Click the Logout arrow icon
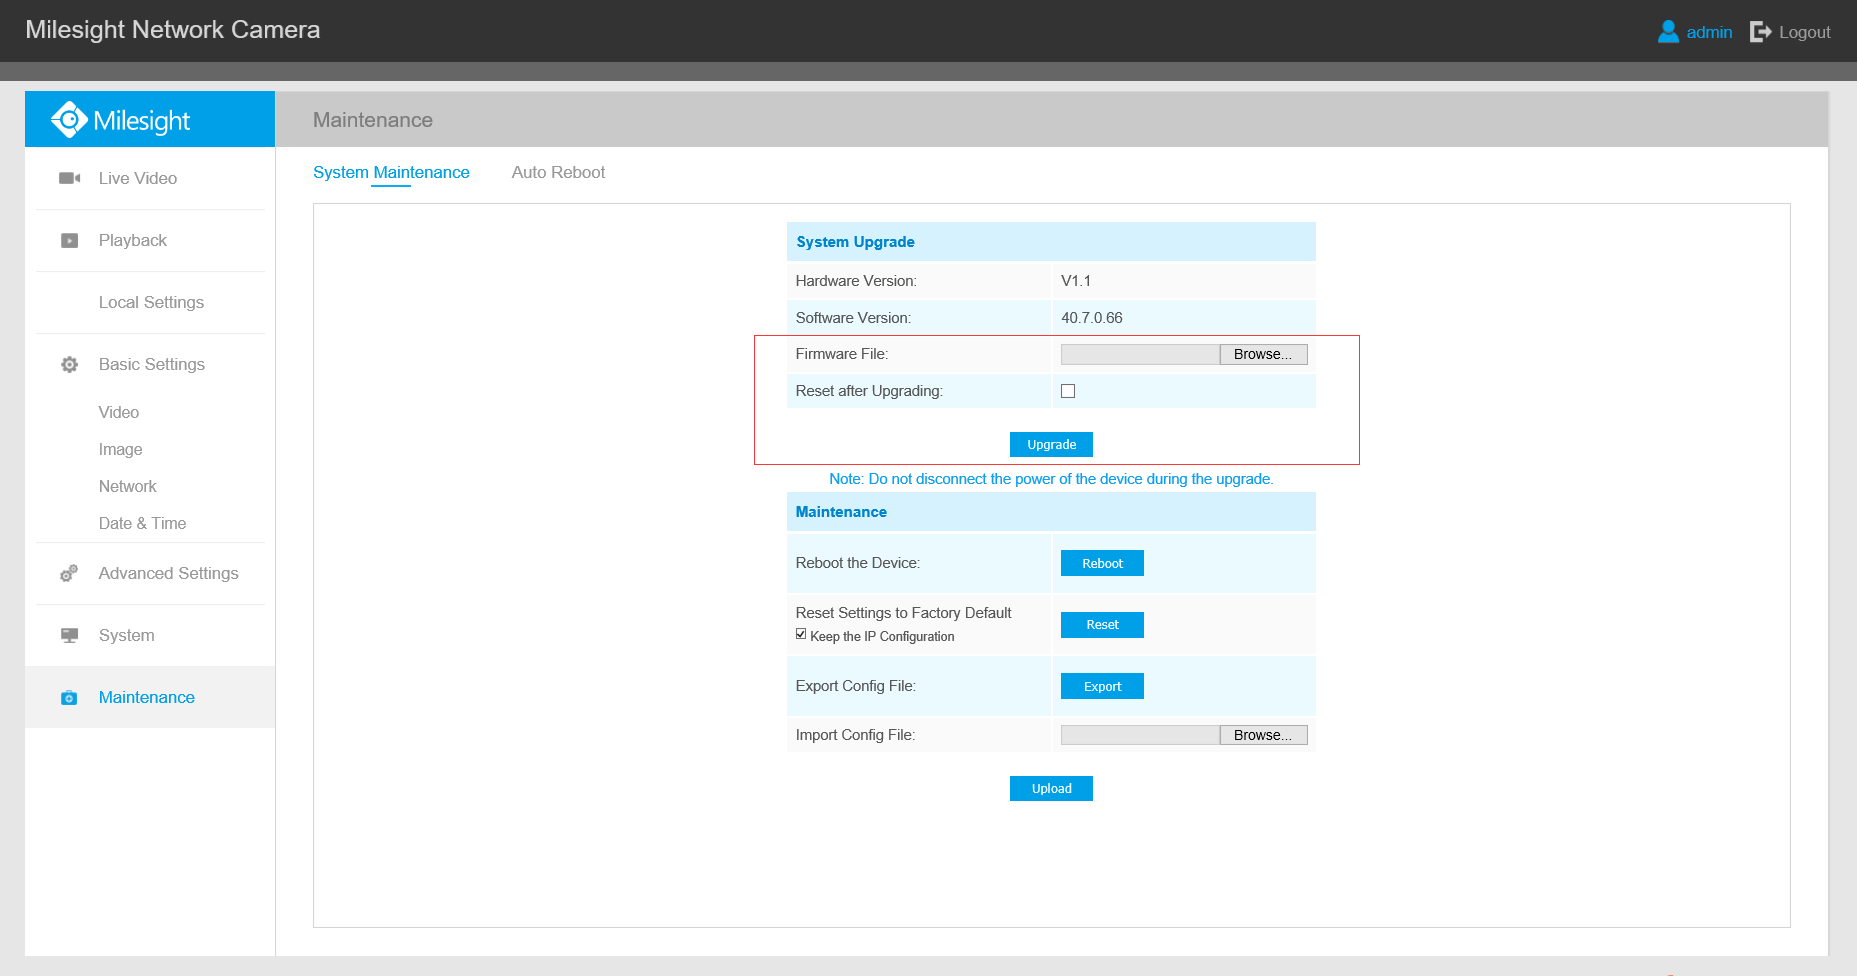The image size is (1857, 976). tap(1760, 32)
